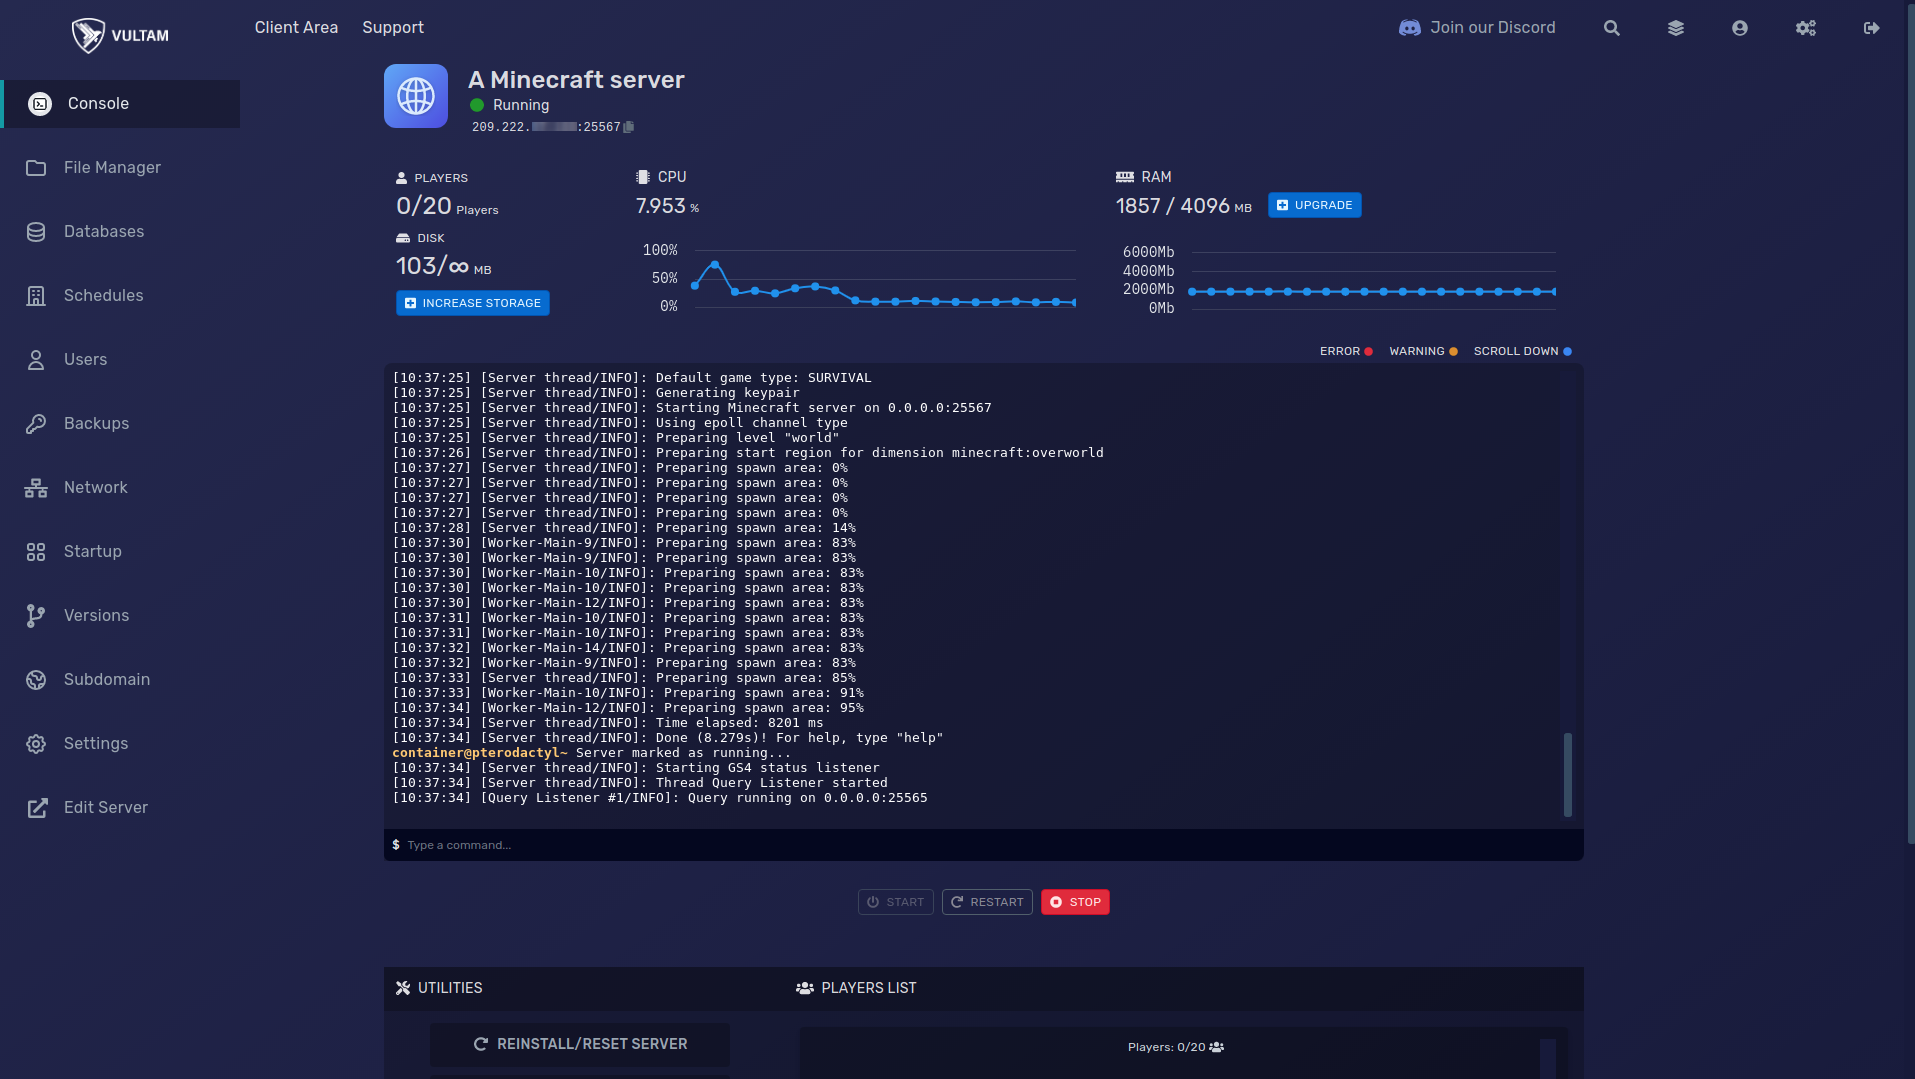
Task: Open the account profile icon
Action: tap(1739, 28)
